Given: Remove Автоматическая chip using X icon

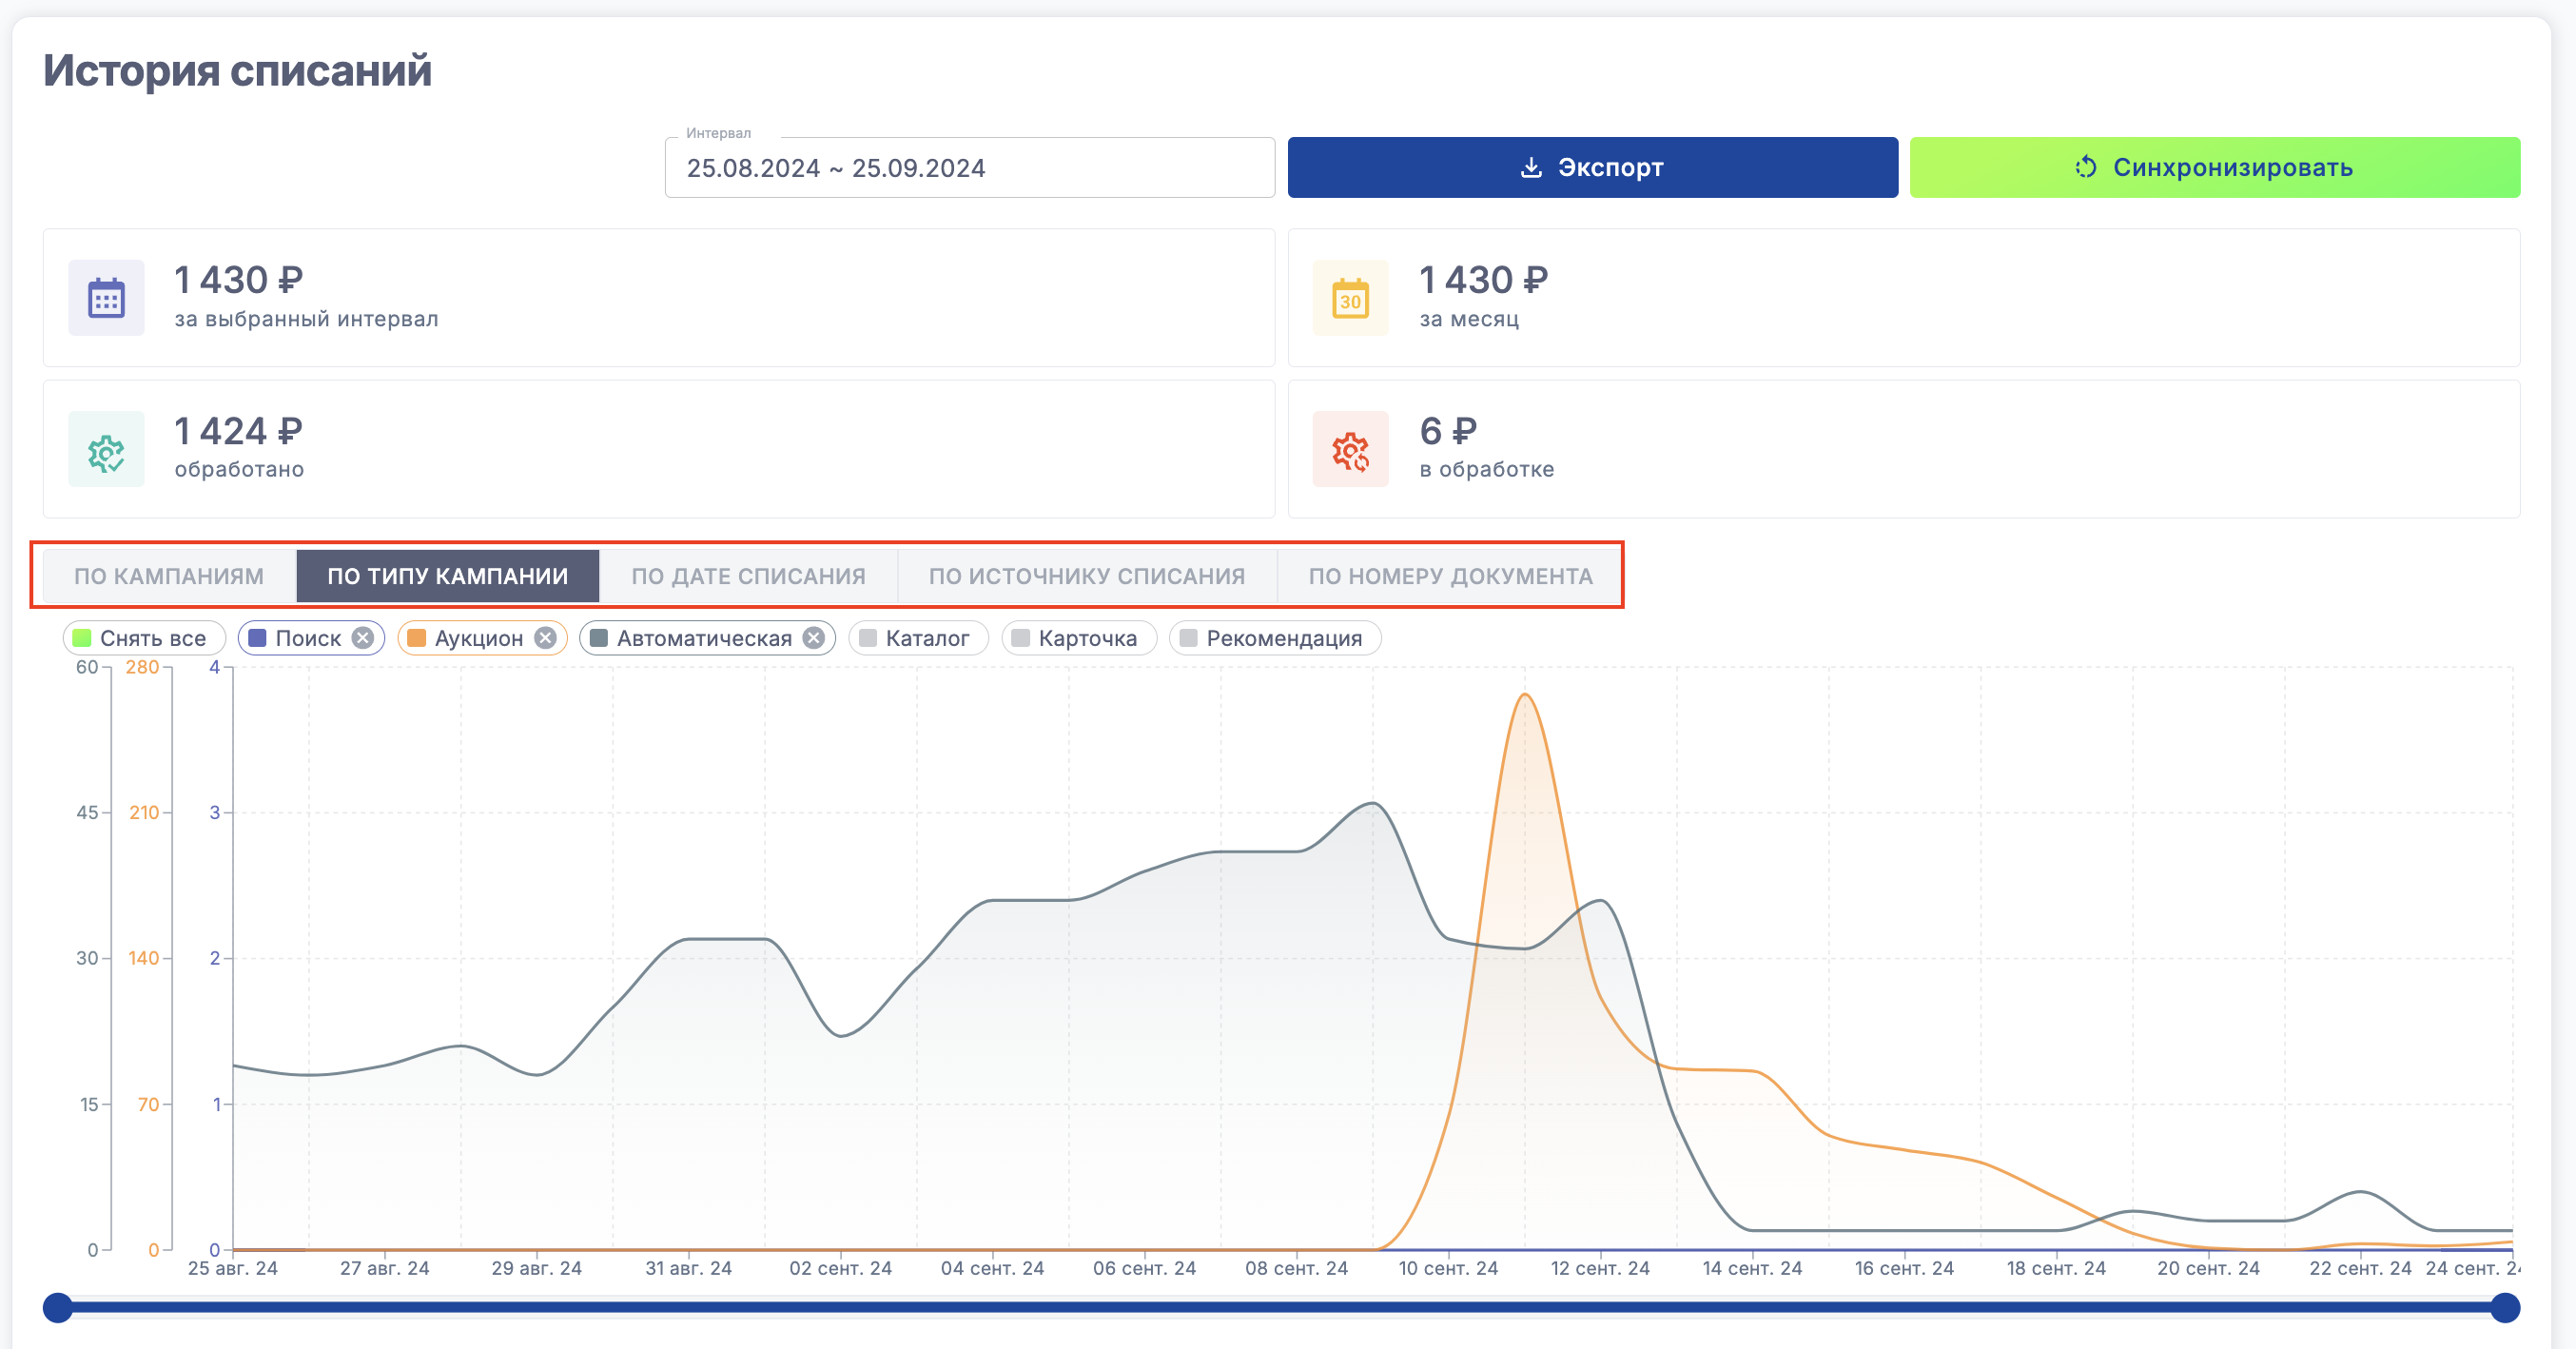Looking at the screenshot, I should click(814, 638).
